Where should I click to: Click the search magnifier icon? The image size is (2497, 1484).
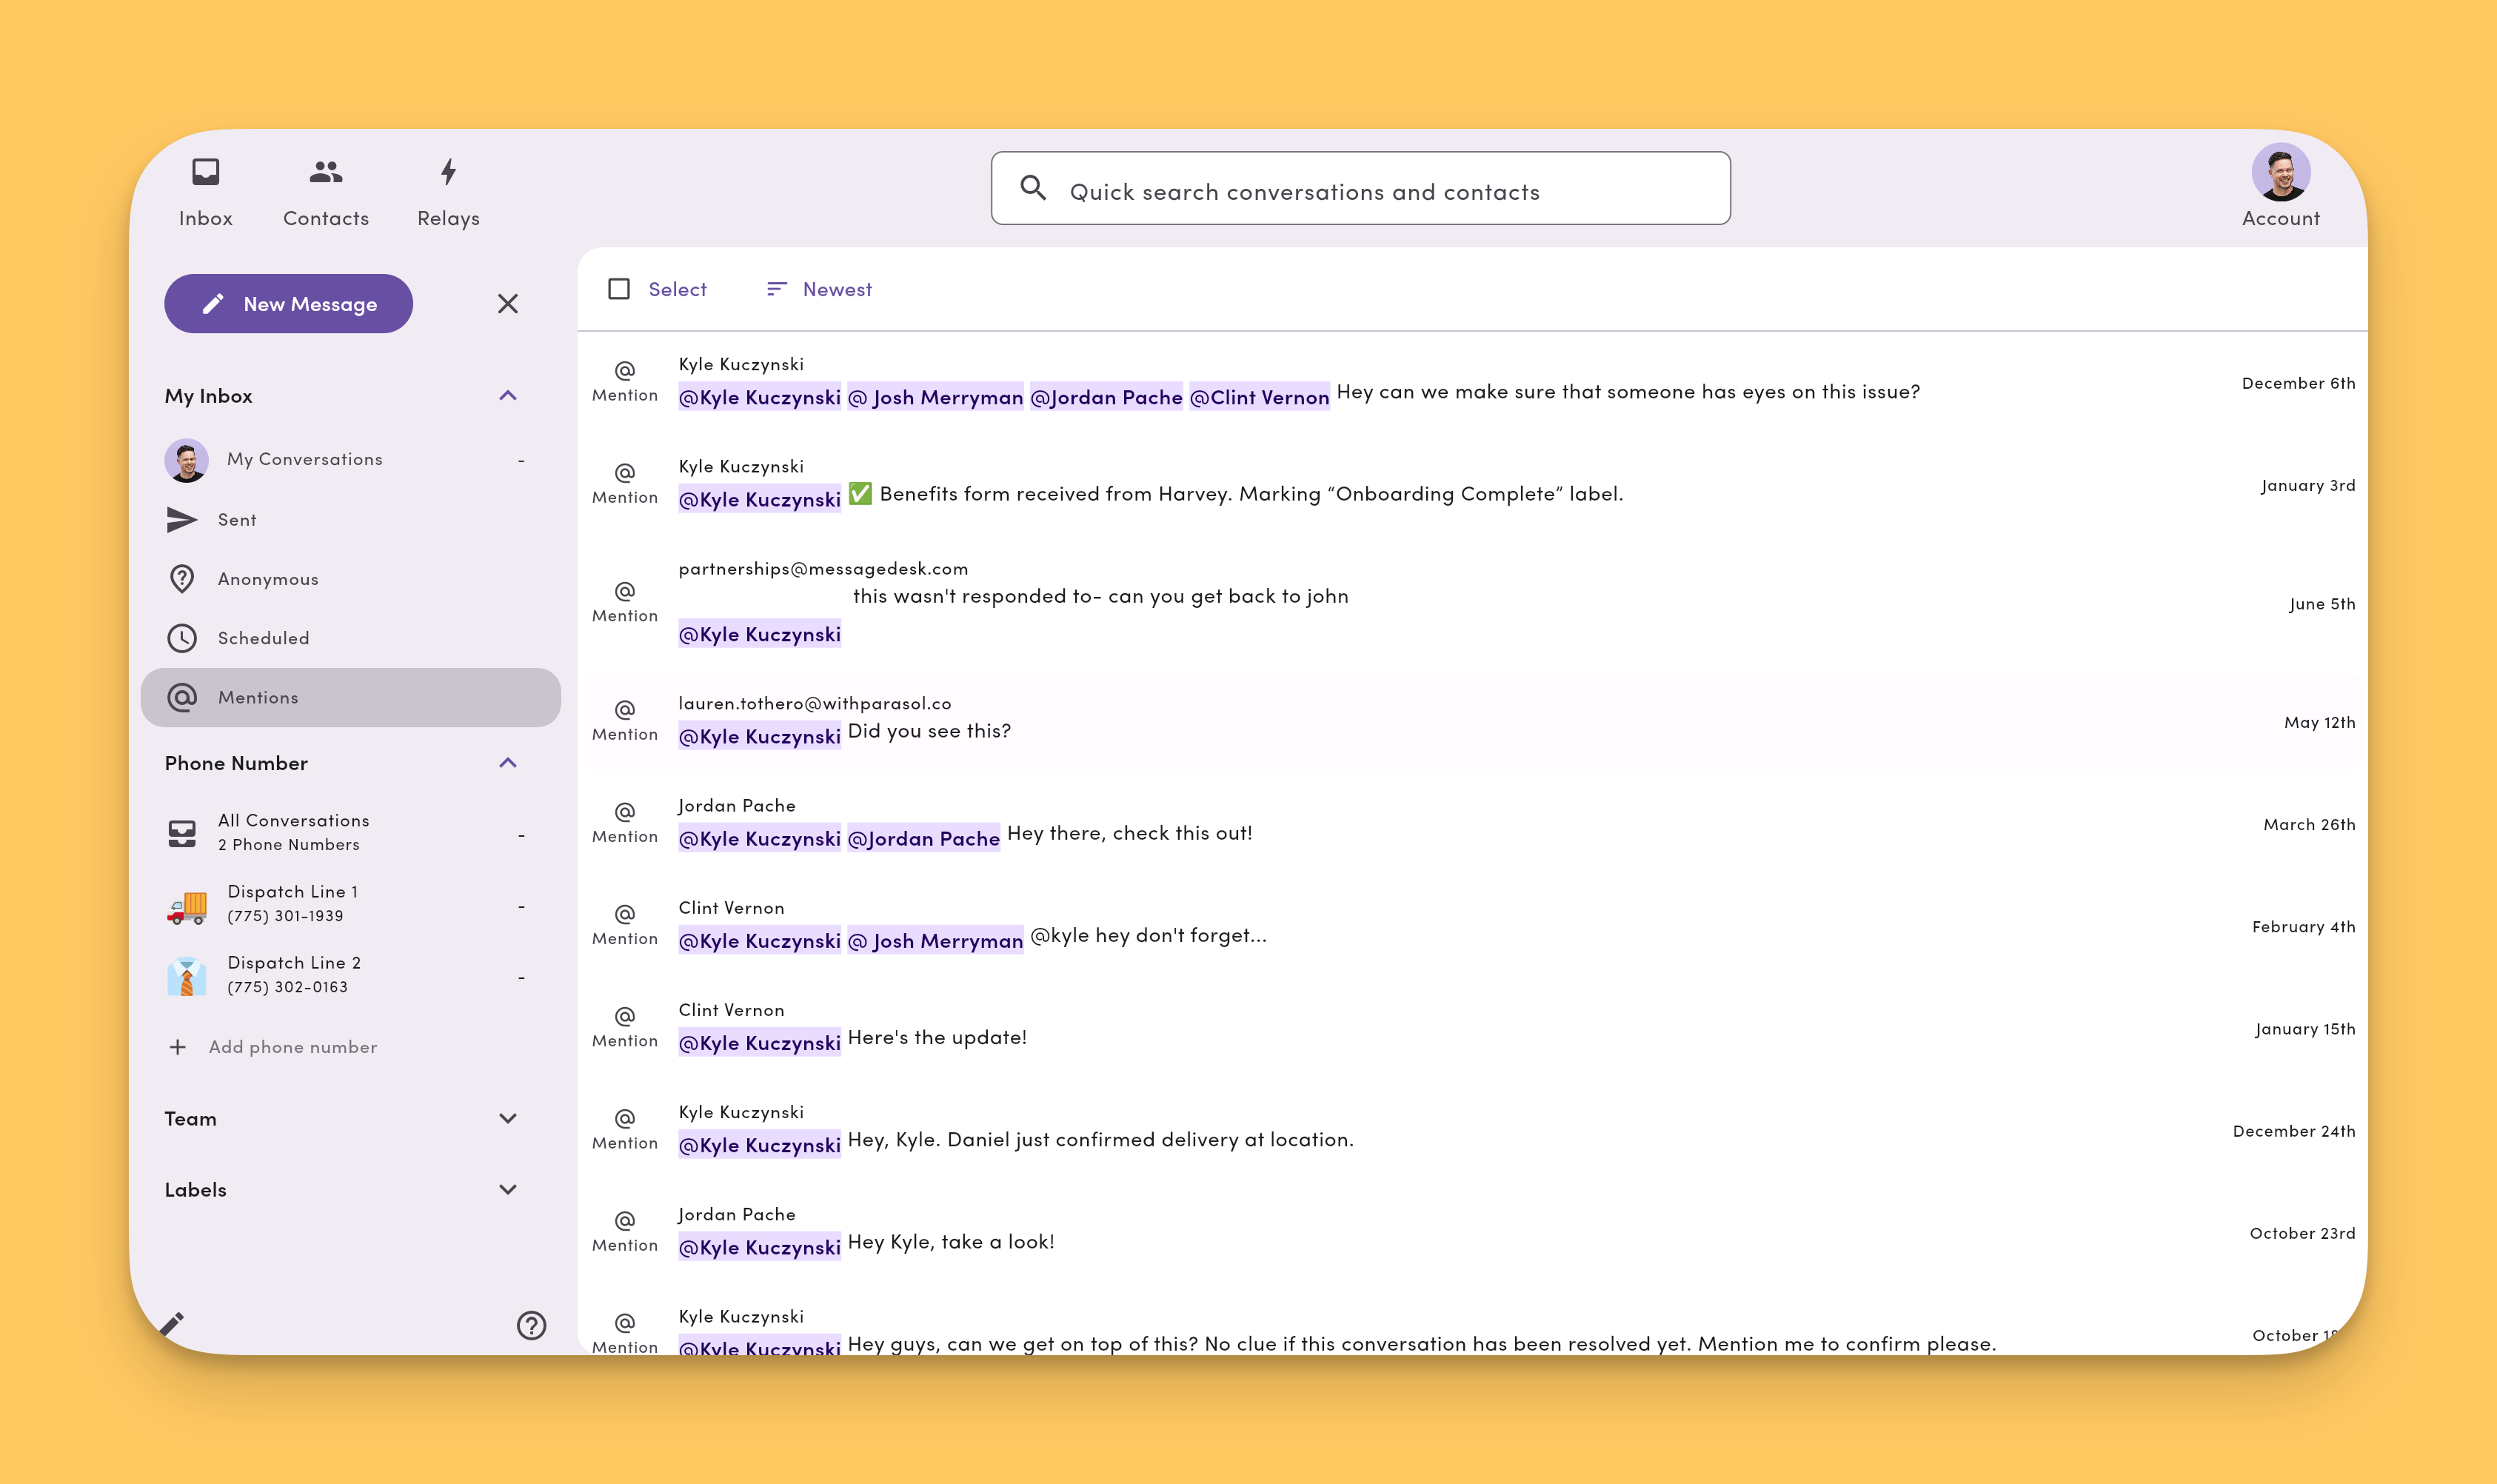(x=1033, y=188)
